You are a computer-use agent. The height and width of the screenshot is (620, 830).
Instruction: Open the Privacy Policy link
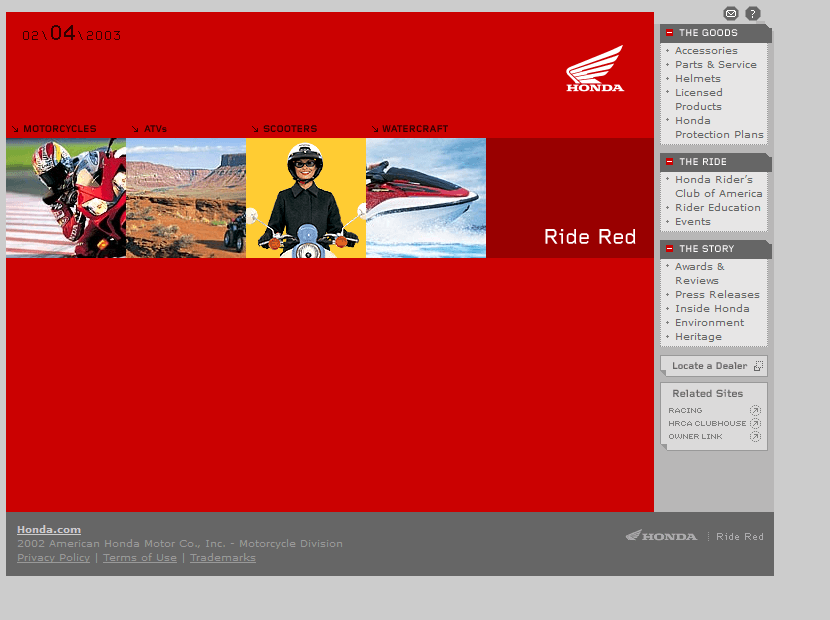[x=53, y=558]
